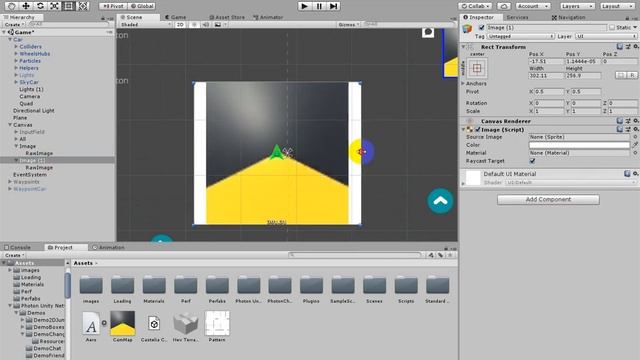Open the anchor presets box
This screenshot has width=640, height=360.
point(477,68)
